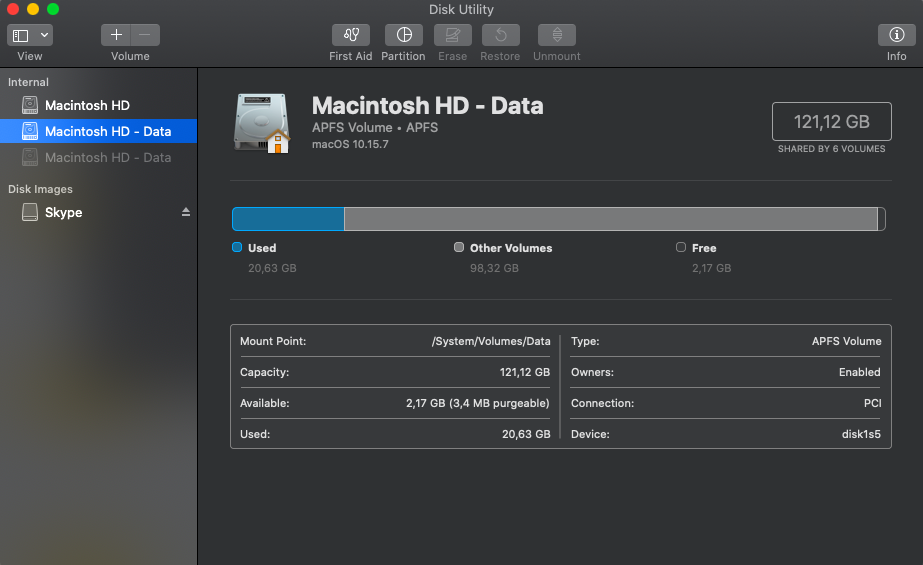Click the First Aid stethoscope icon
923x565 pixels.
[350, 35]
